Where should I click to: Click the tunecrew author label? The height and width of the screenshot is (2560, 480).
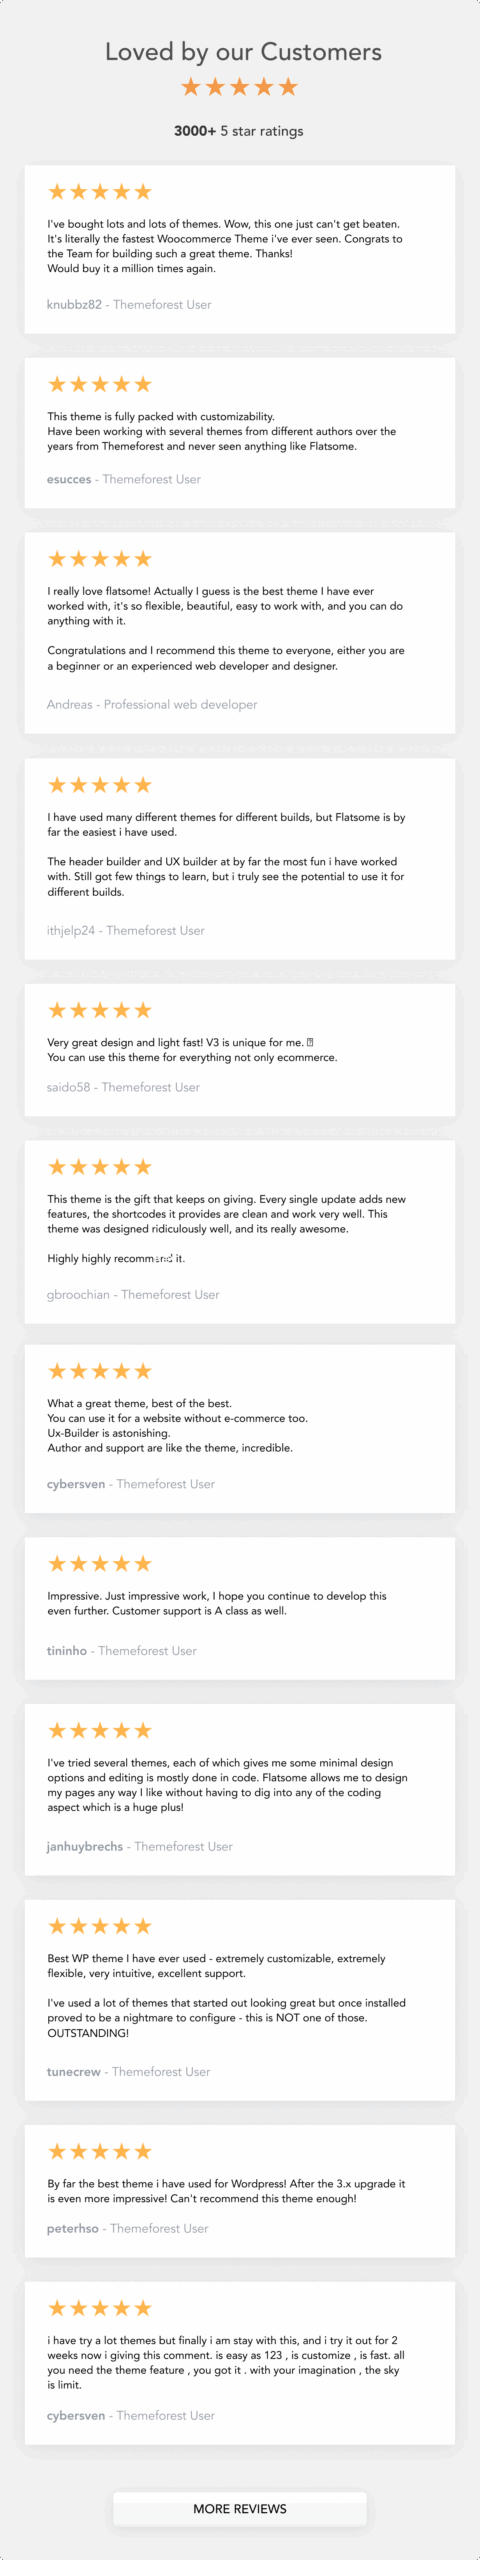pos(74,2072)
